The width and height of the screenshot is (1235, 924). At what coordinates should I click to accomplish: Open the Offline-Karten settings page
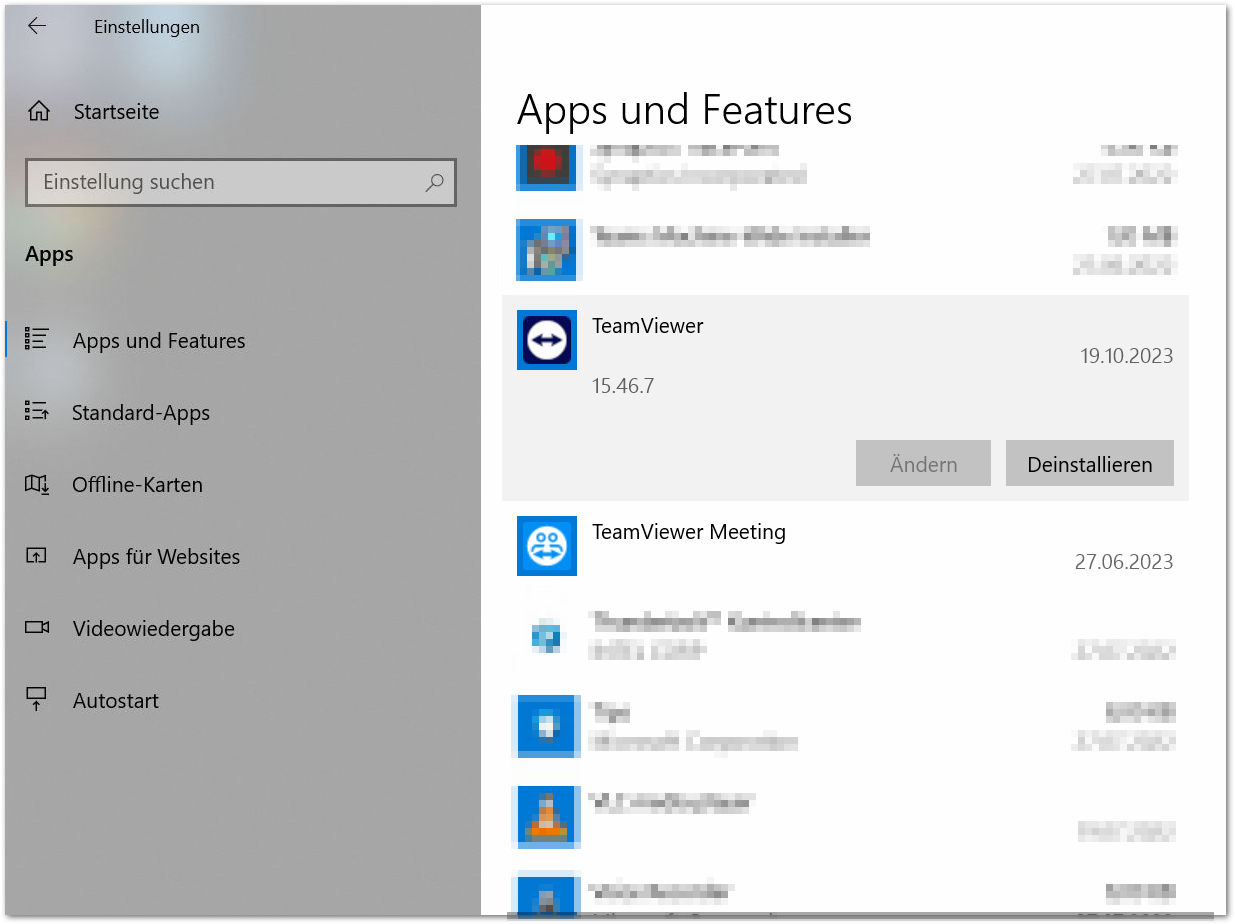(x=137, y=484)
